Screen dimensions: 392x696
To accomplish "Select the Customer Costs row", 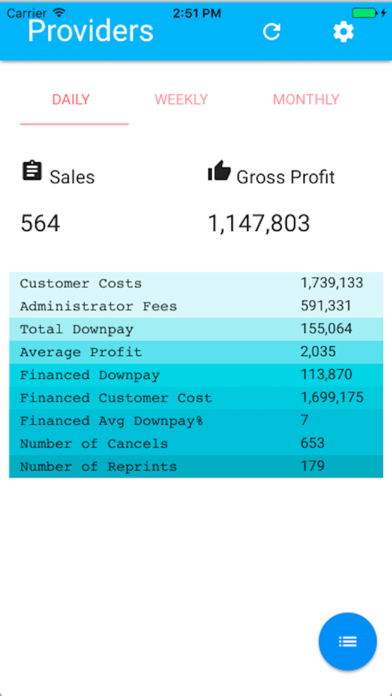I will tap(196, 283).
